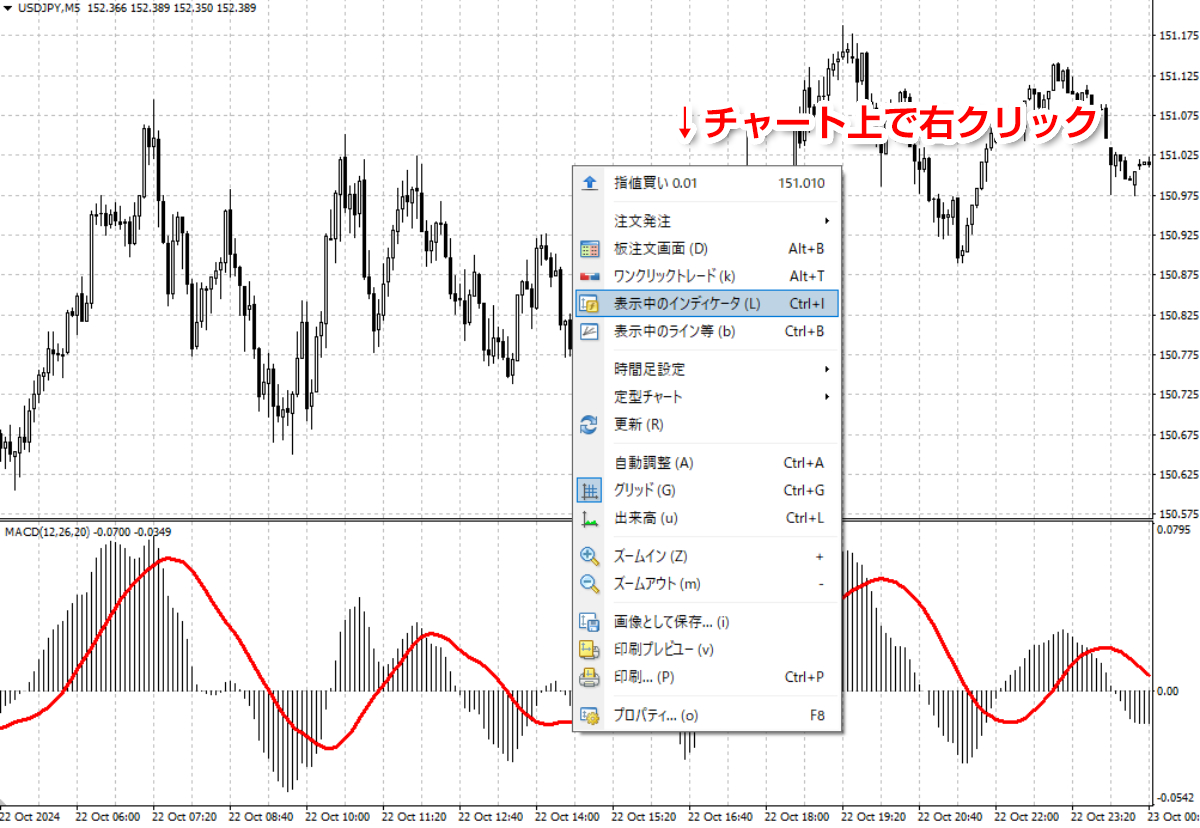The image size is (1200, 828).
Task: Enable ワンクリックトレード one-click trading
Action: 670,275
